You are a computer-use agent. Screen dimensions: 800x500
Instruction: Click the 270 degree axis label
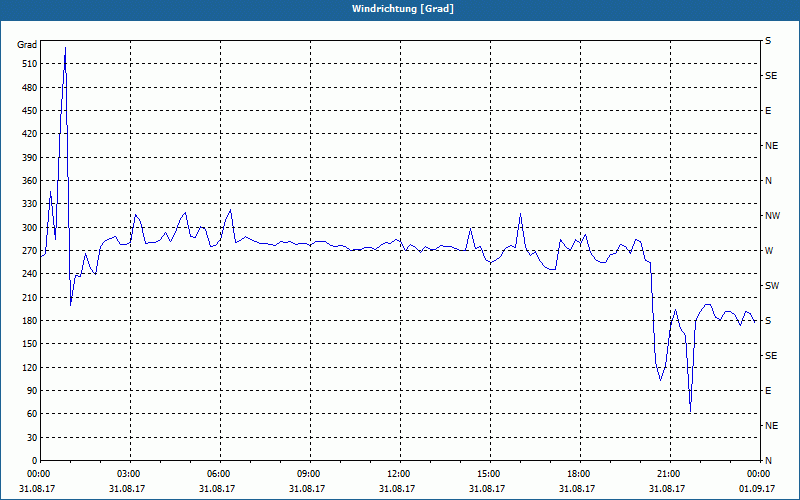pos(30,251)
